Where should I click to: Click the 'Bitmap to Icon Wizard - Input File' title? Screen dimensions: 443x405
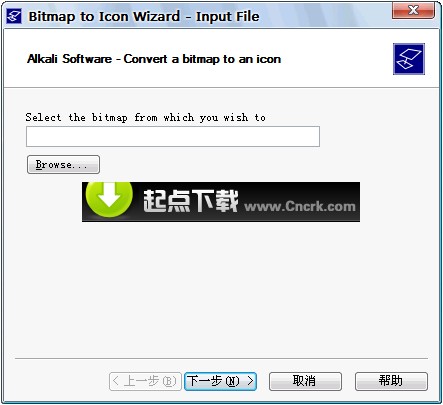pos(144,16)
